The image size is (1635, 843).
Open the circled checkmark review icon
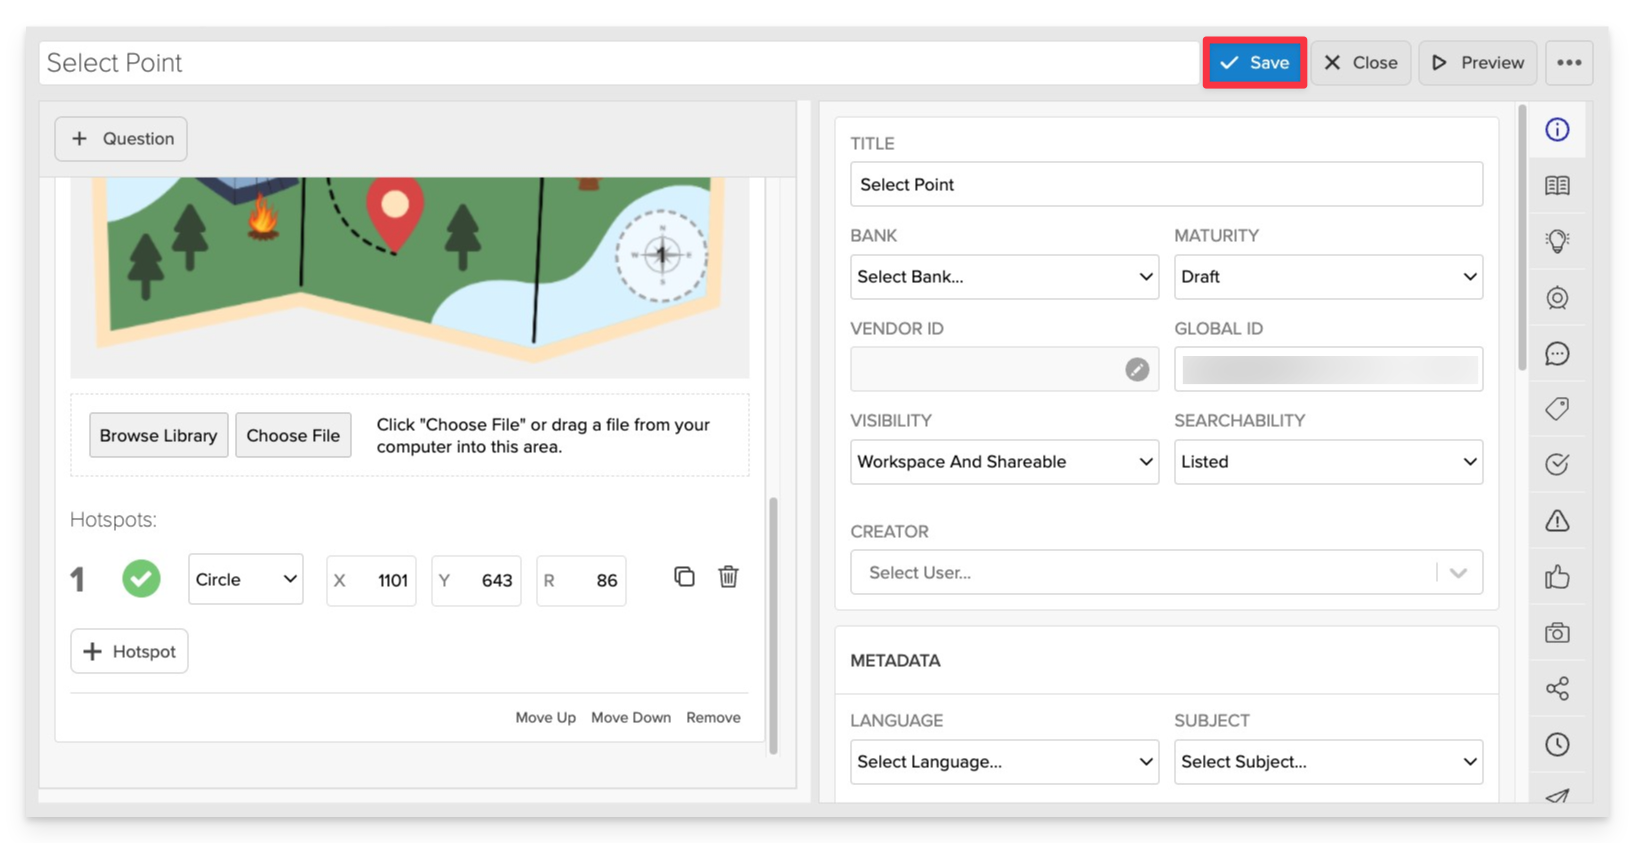pos(1557,464)
